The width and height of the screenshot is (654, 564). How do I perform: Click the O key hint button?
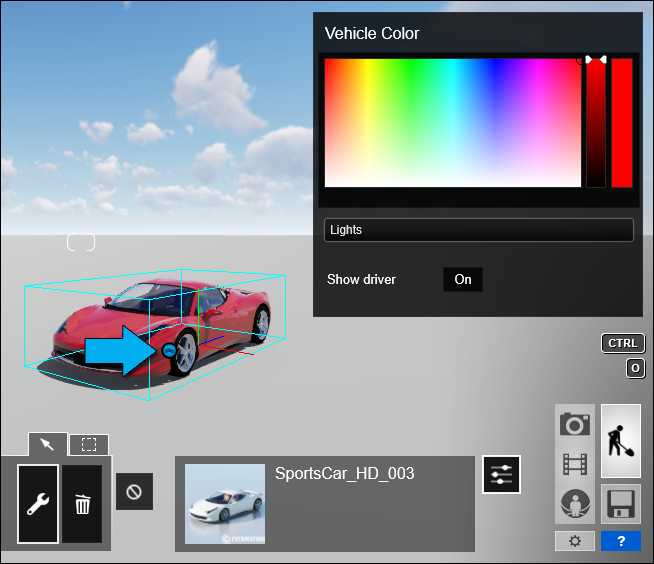[x=635, y=368]
